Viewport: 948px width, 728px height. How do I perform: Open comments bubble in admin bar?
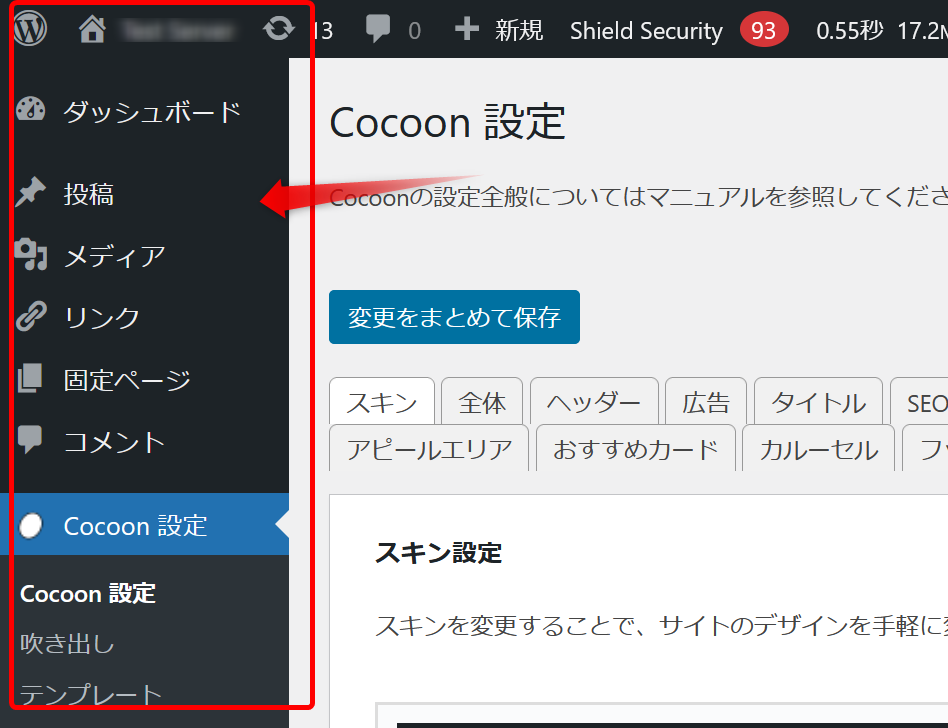(x=378, y=29)
